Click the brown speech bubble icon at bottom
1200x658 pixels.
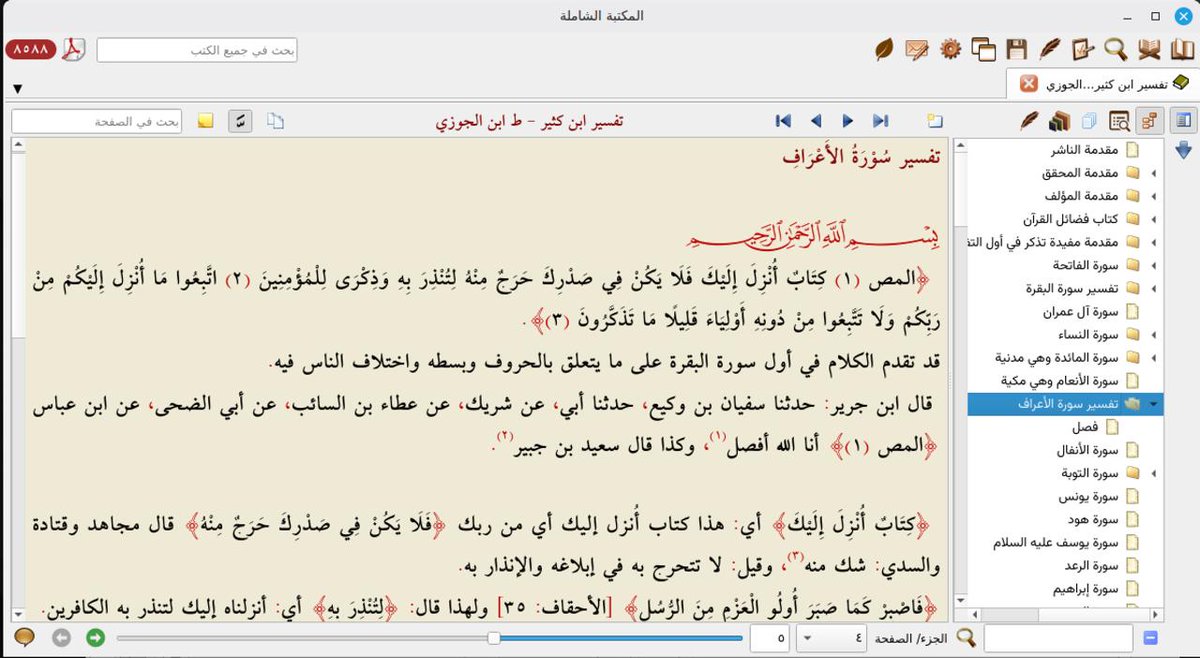pos(26,637)
